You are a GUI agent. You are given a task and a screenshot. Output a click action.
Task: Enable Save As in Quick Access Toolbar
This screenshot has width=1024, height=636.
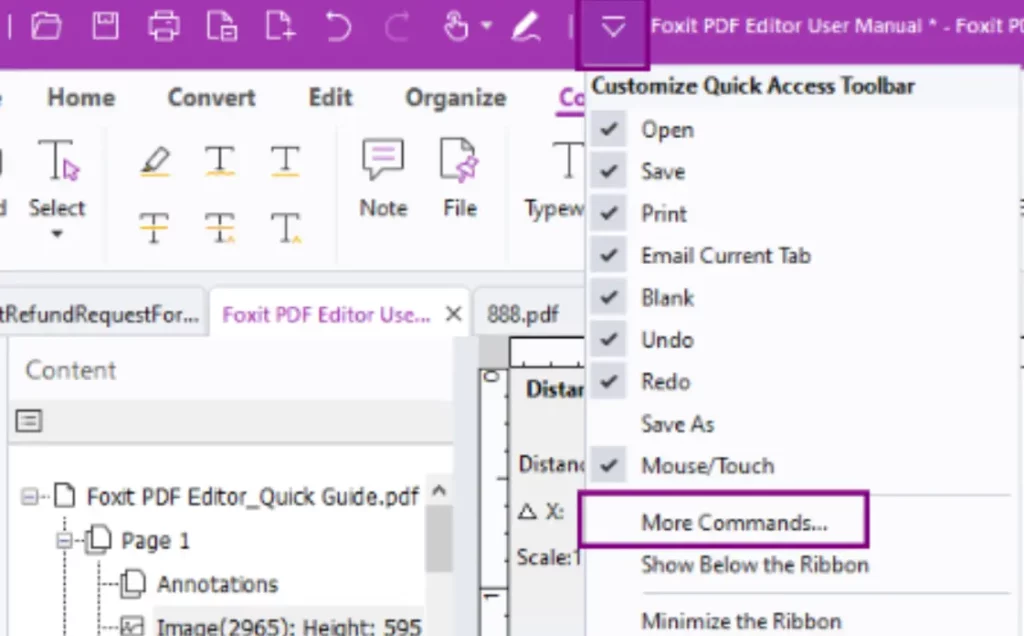click(677, 424)
